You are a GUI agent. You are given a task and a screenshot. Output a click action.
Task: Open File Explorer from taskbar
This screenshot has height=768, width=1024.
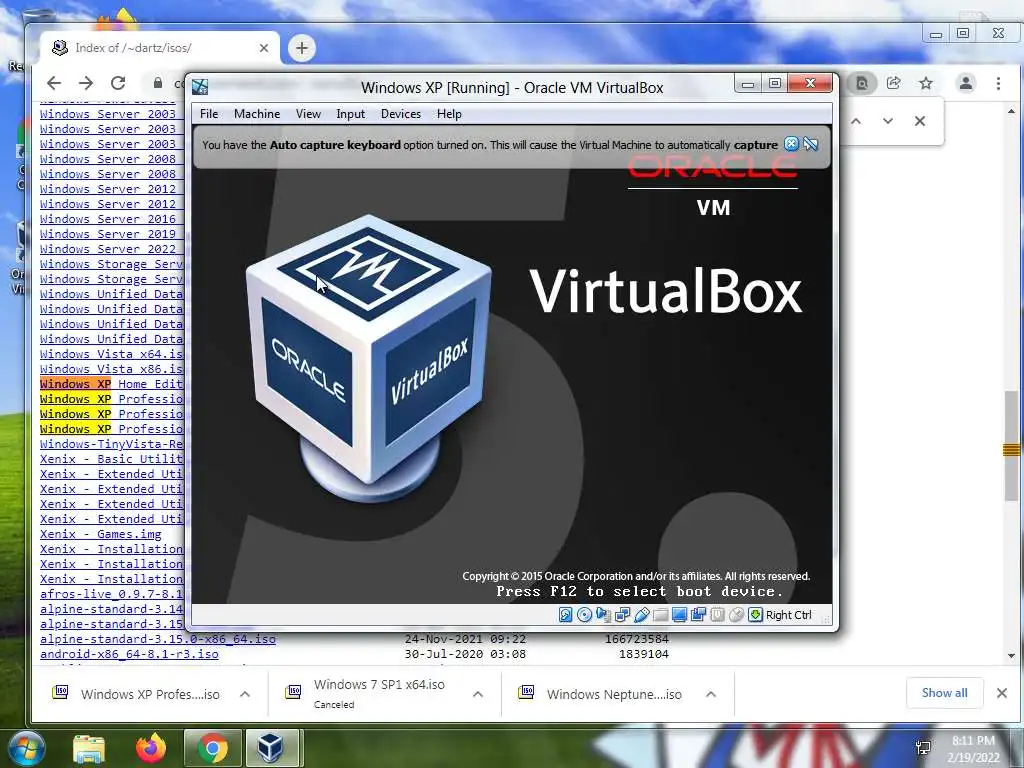[x=89, y=748]
